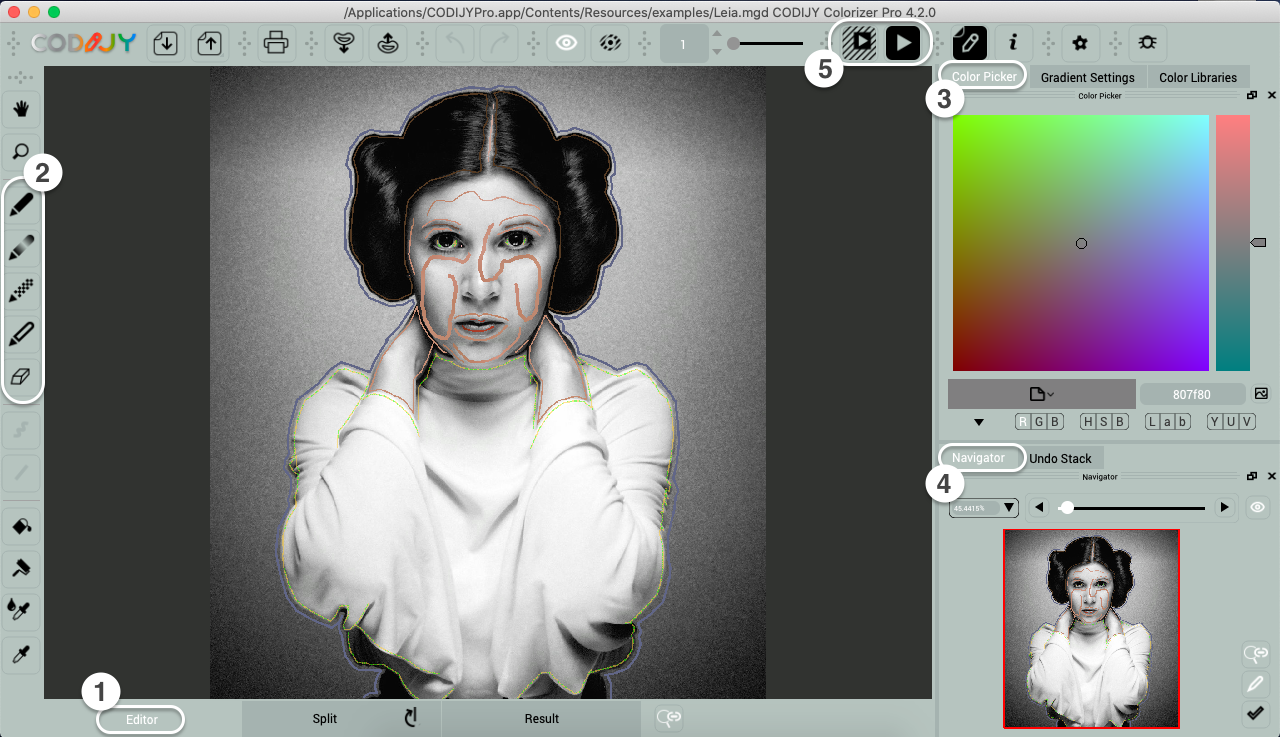Choose the Paint Bucket fill tool

click(x=20, y=525)
